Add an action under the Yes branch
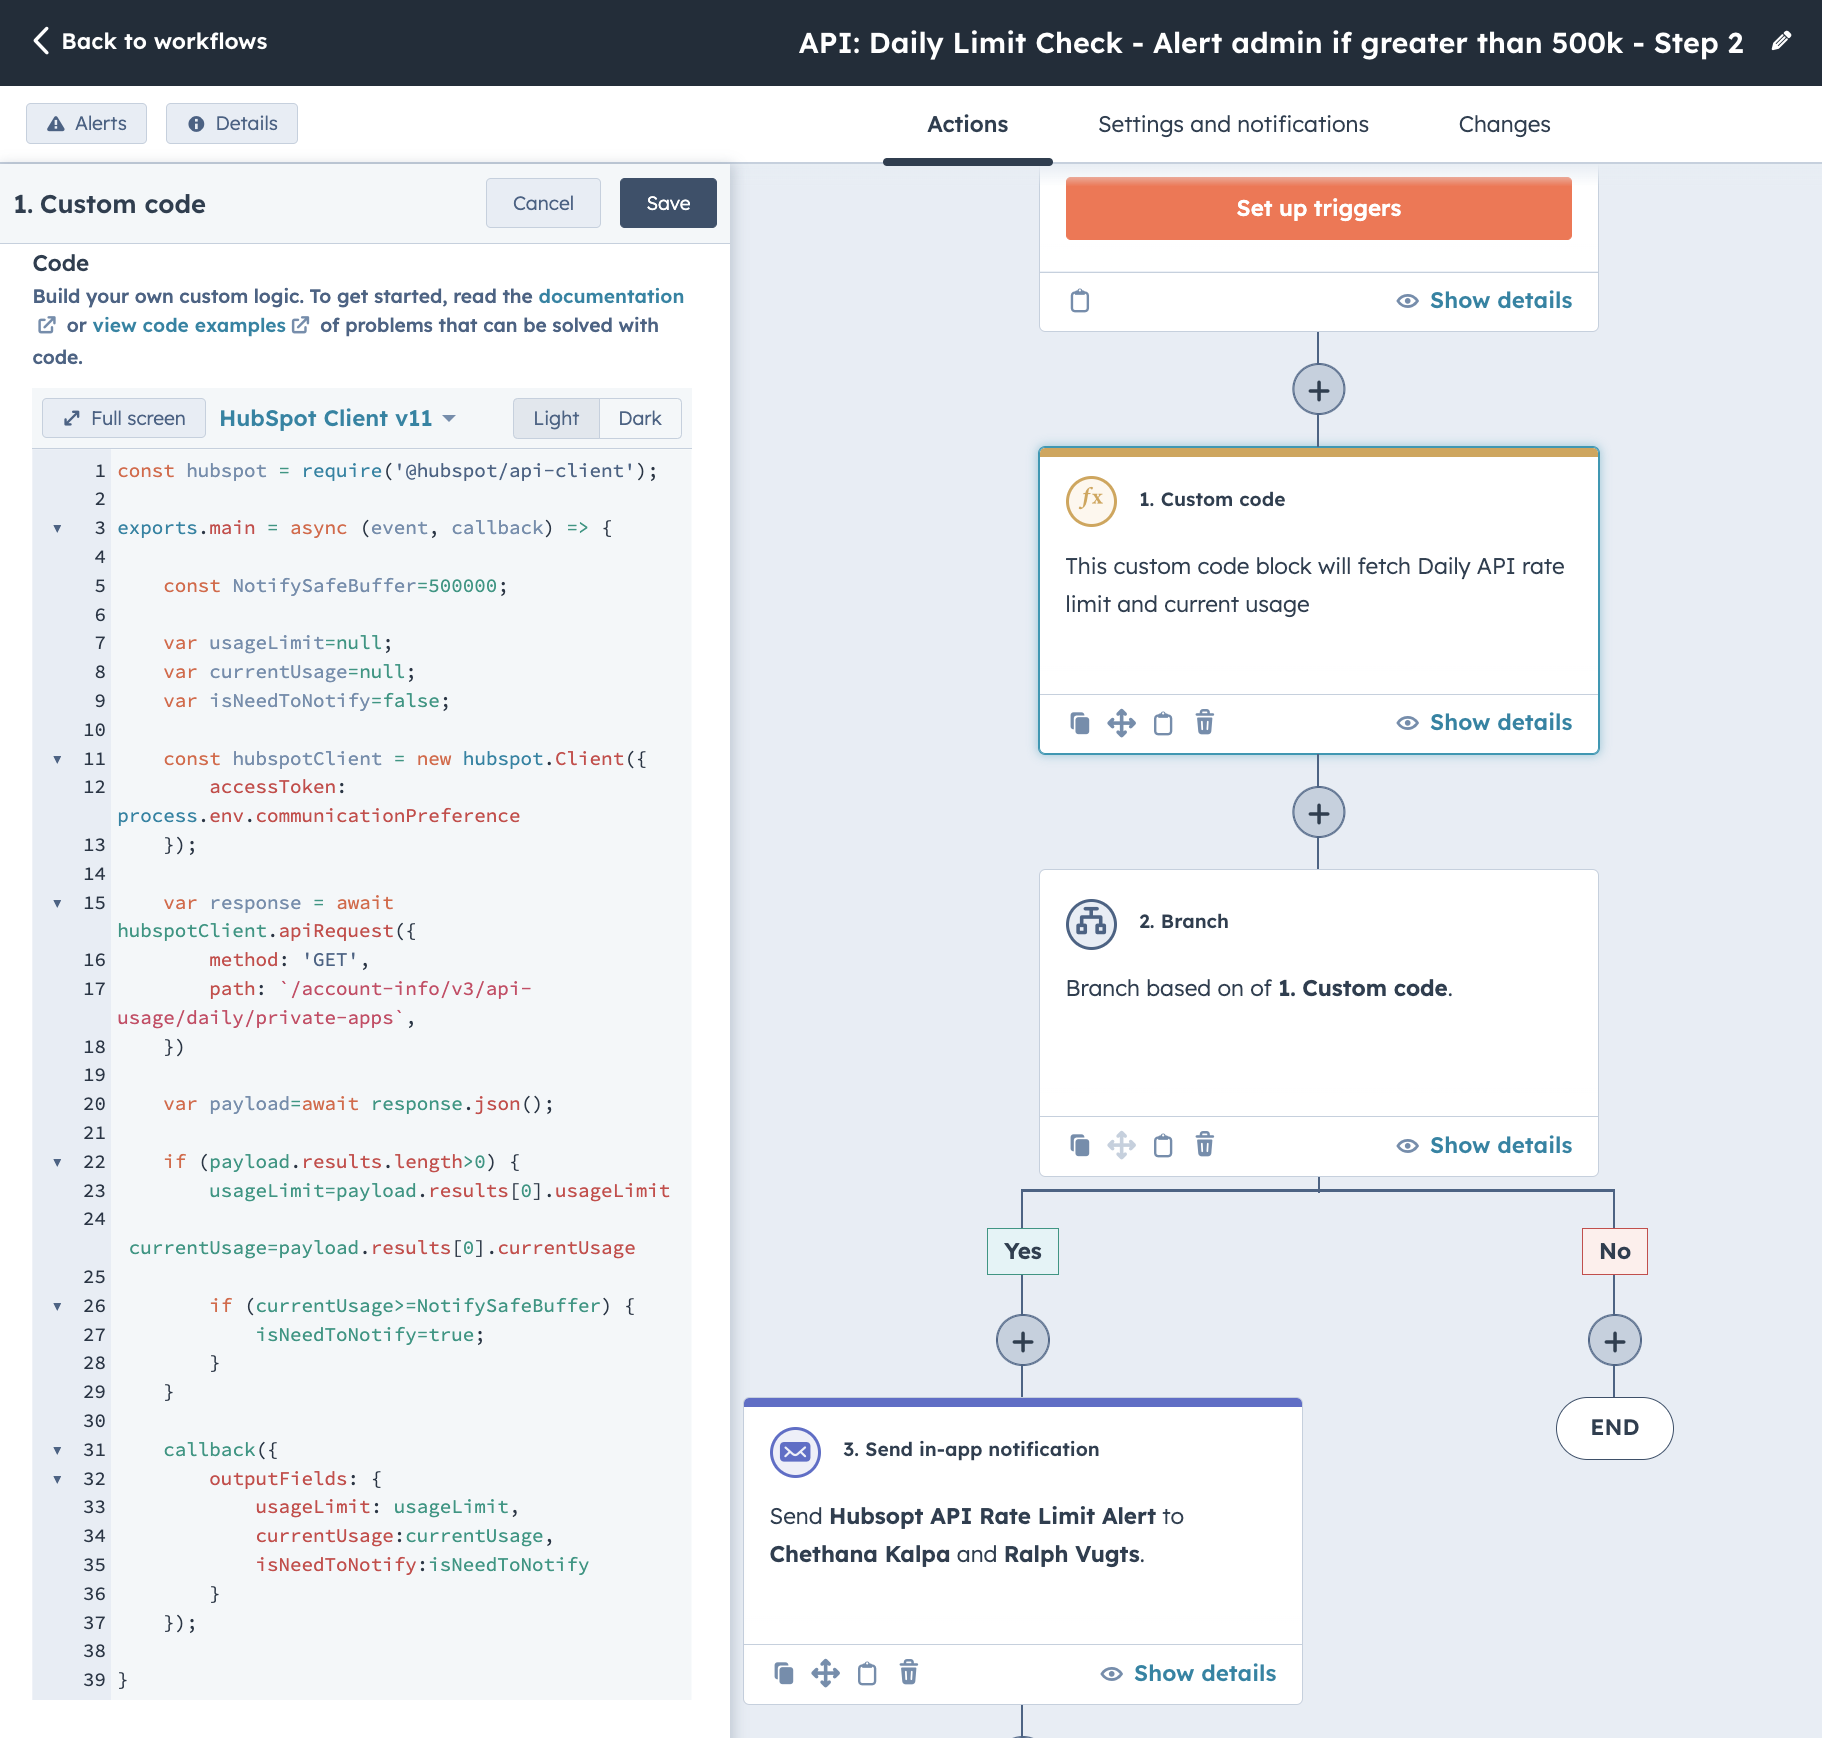Screen dimensions: 1822x1738 coord(1022,1340)
